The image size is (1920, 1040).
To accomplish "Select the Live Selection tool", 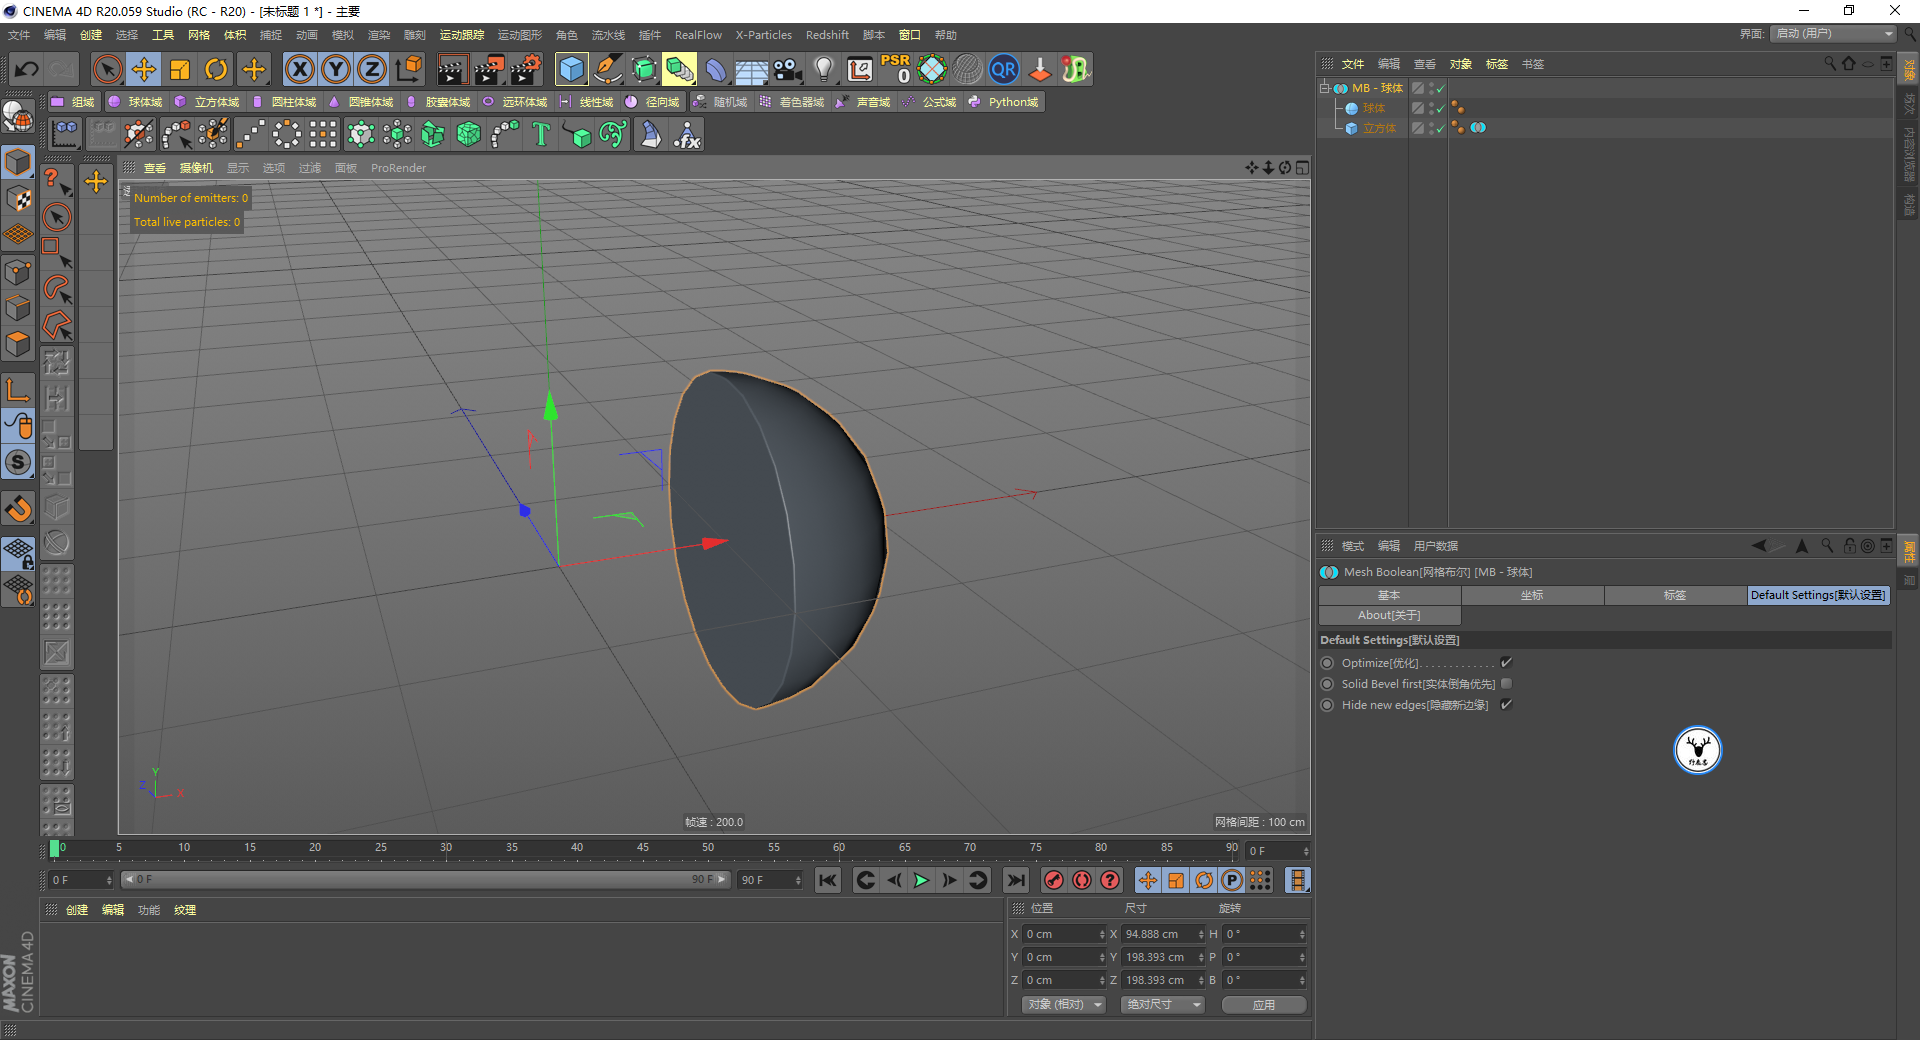I will click(x=107, y=69).
